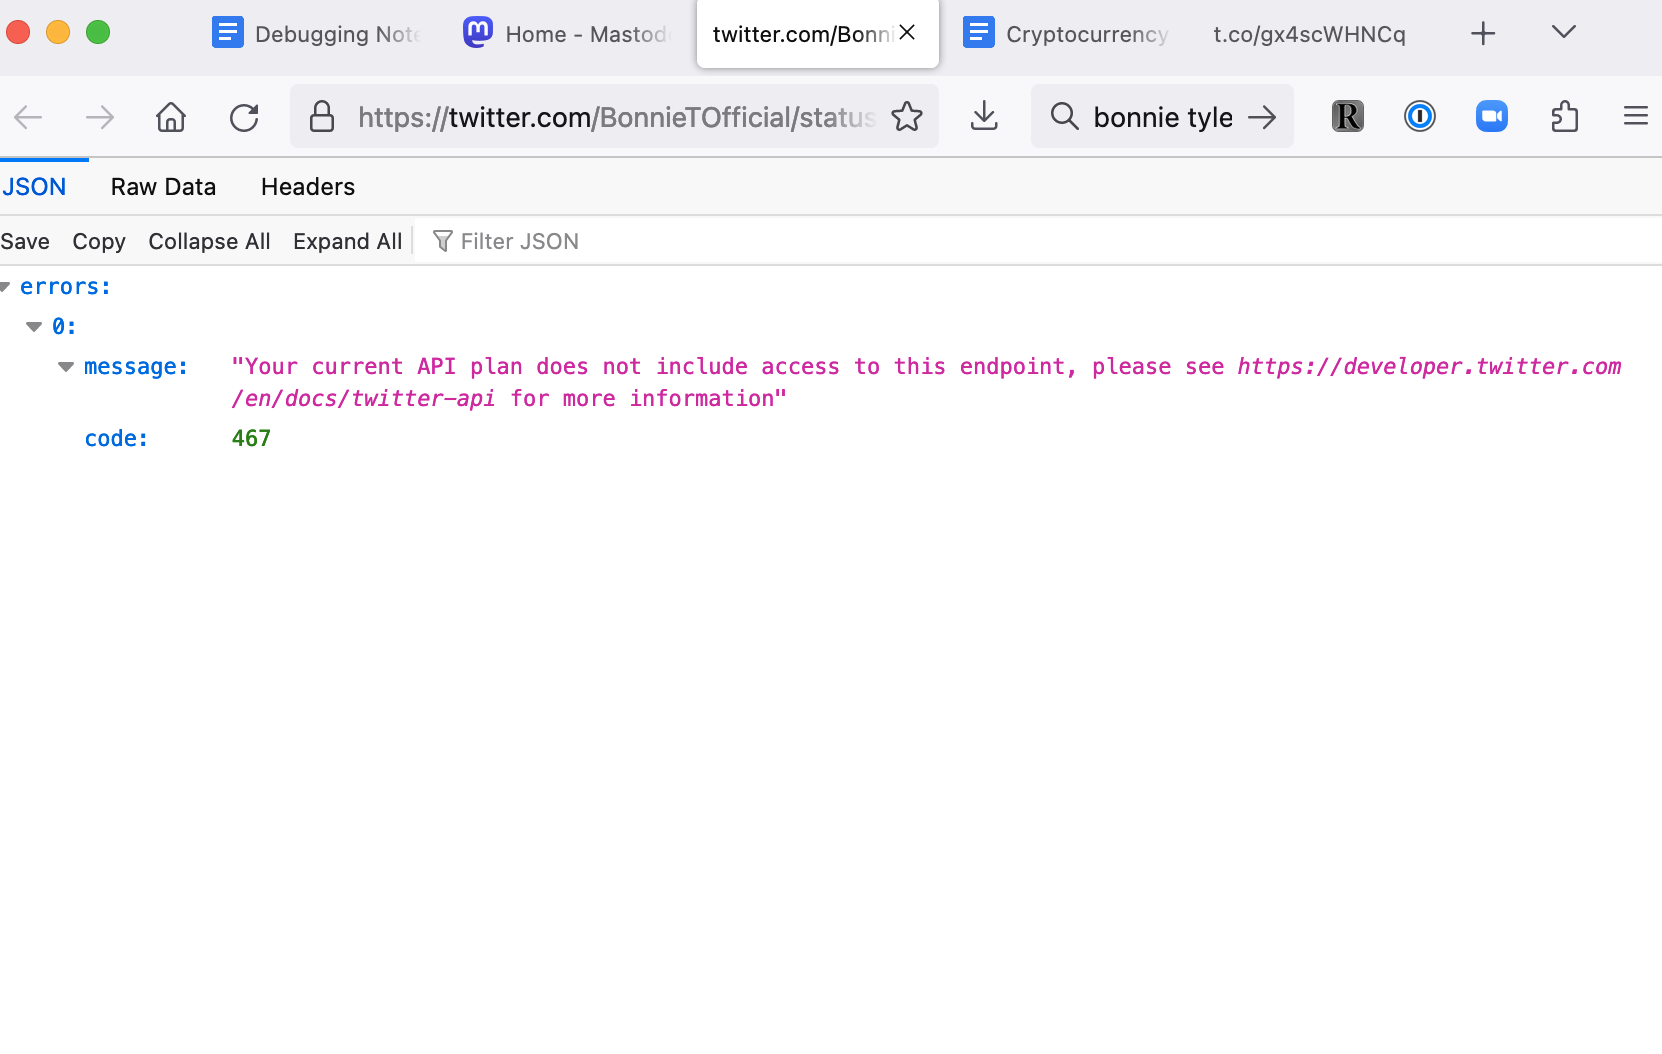Reload the current page
Image resolution: width=1662 pixels, height=1054 pixels.
(244, 117)
